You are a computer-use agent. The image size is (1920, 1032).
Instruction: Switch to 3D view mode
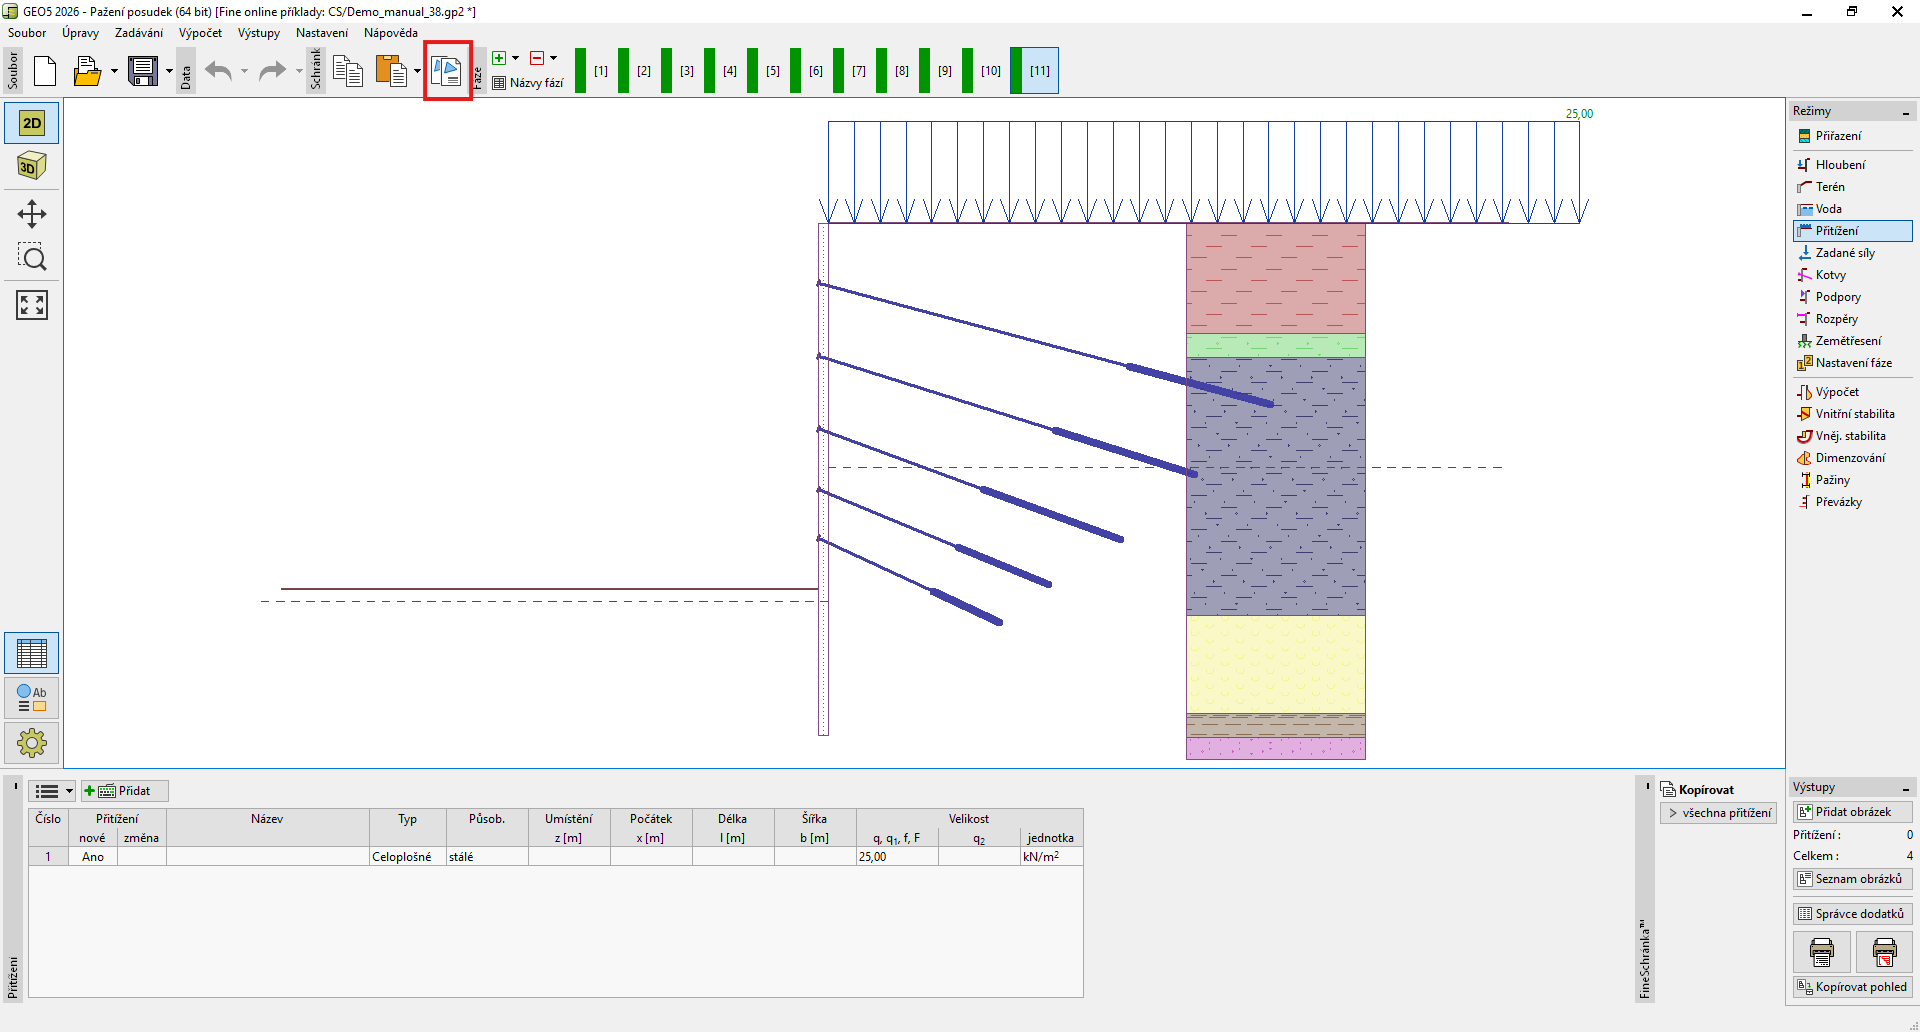pos(32,166)
